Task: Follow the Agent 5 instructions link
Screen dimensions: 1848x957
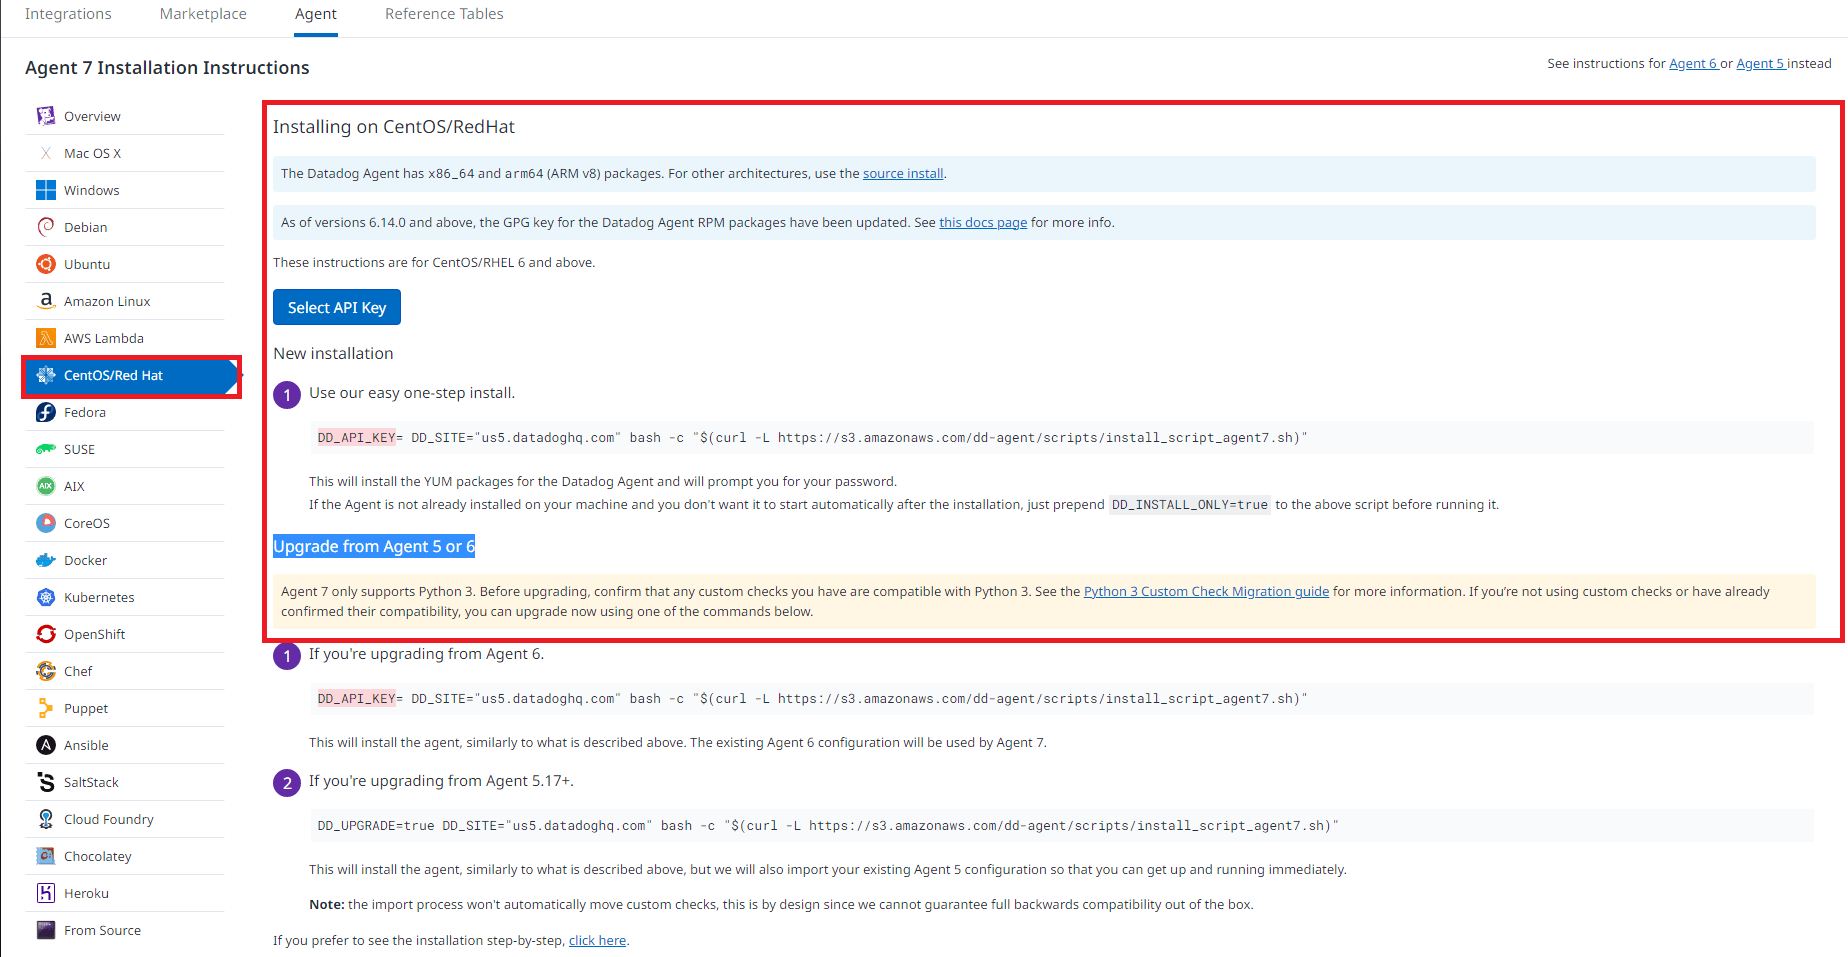Action: tap(1760, 63)
